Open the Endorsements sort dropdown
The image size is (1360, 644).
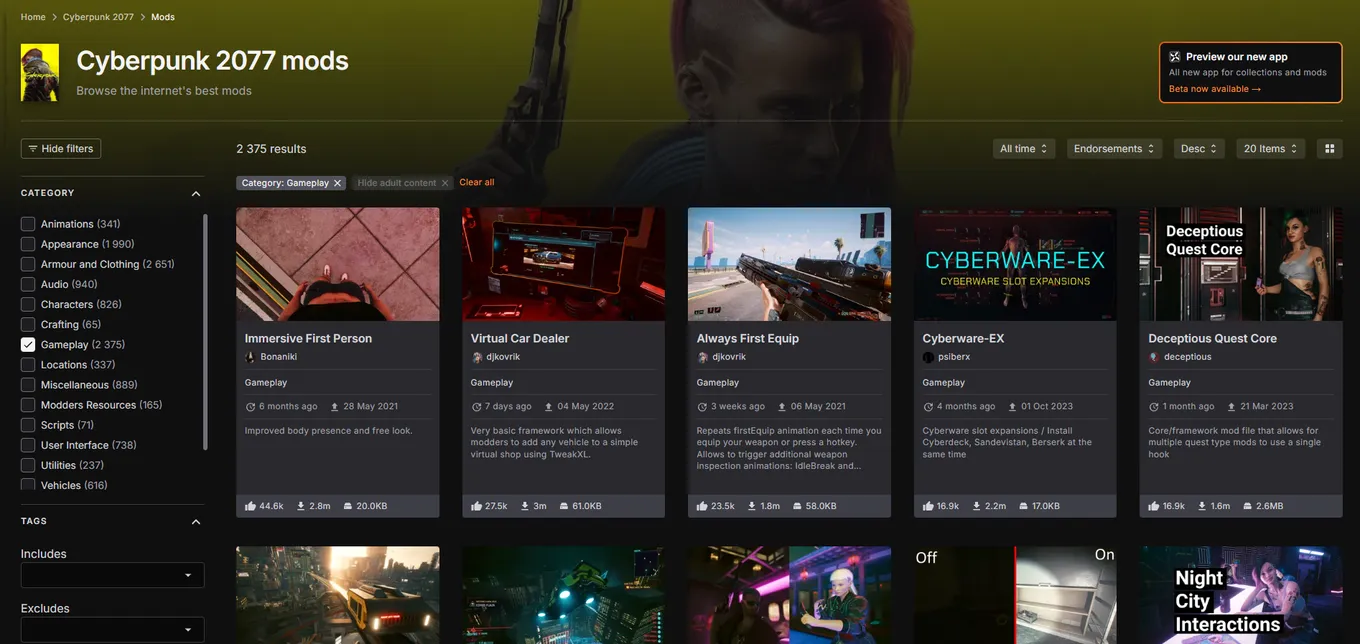pos(1114,149)
